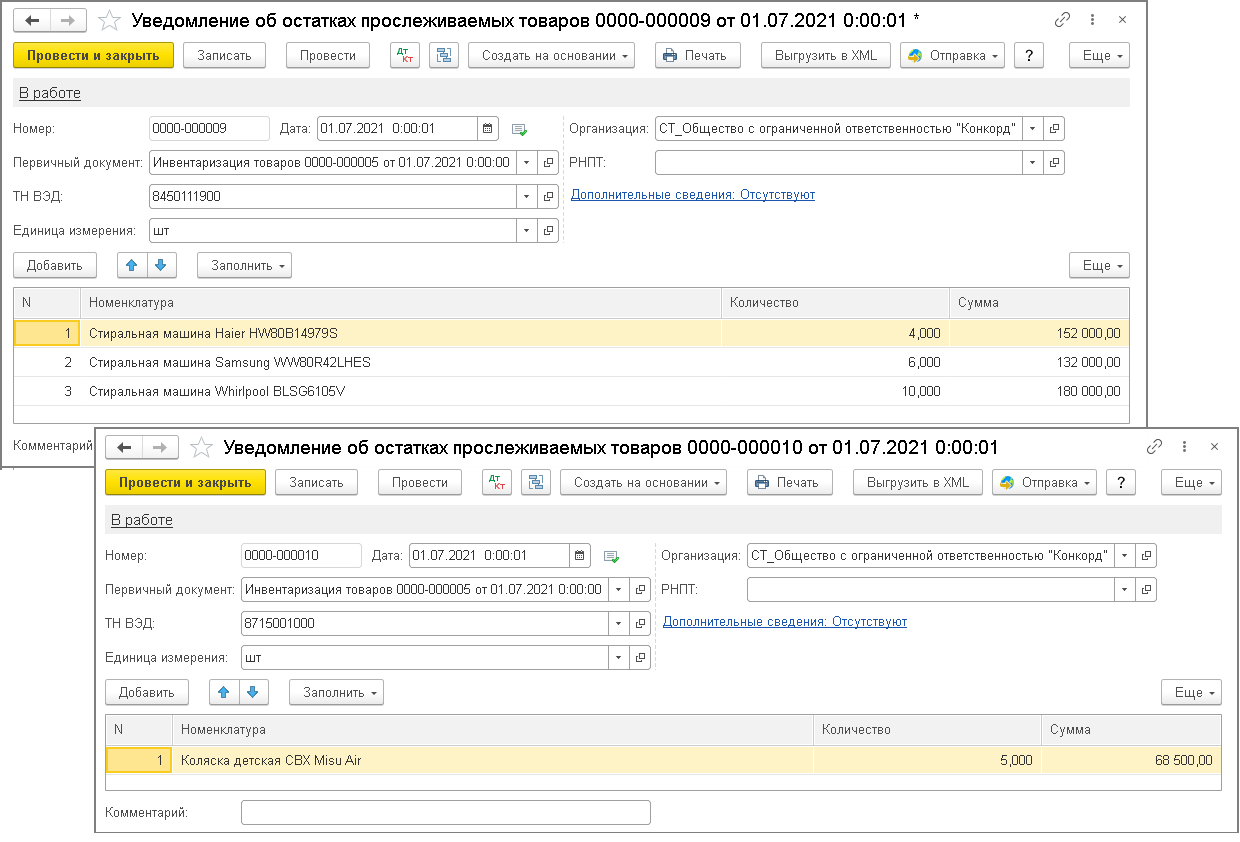
Task: Expand ТН ВЭД 8715001000 dropdown
Action: click(618, 623)
